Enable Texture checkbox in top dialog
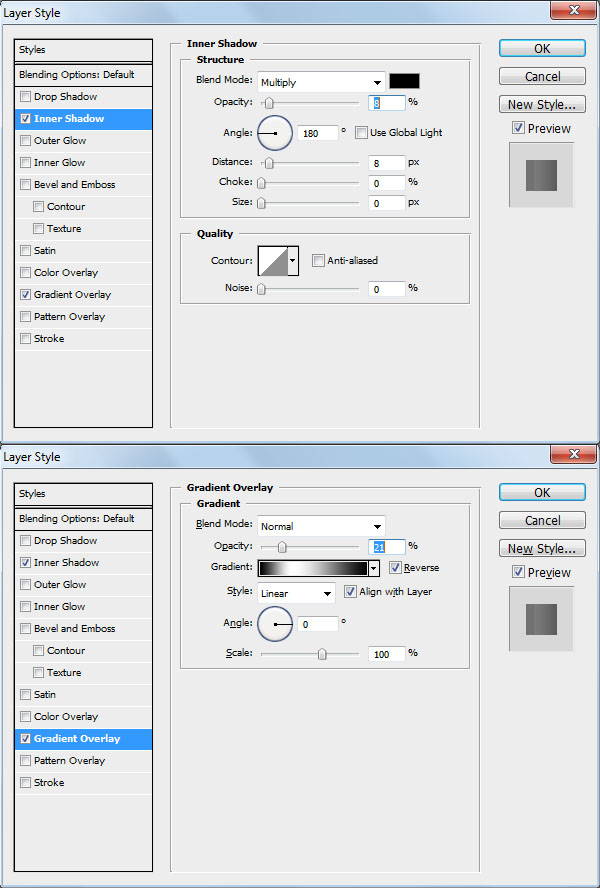 point(39,229)
